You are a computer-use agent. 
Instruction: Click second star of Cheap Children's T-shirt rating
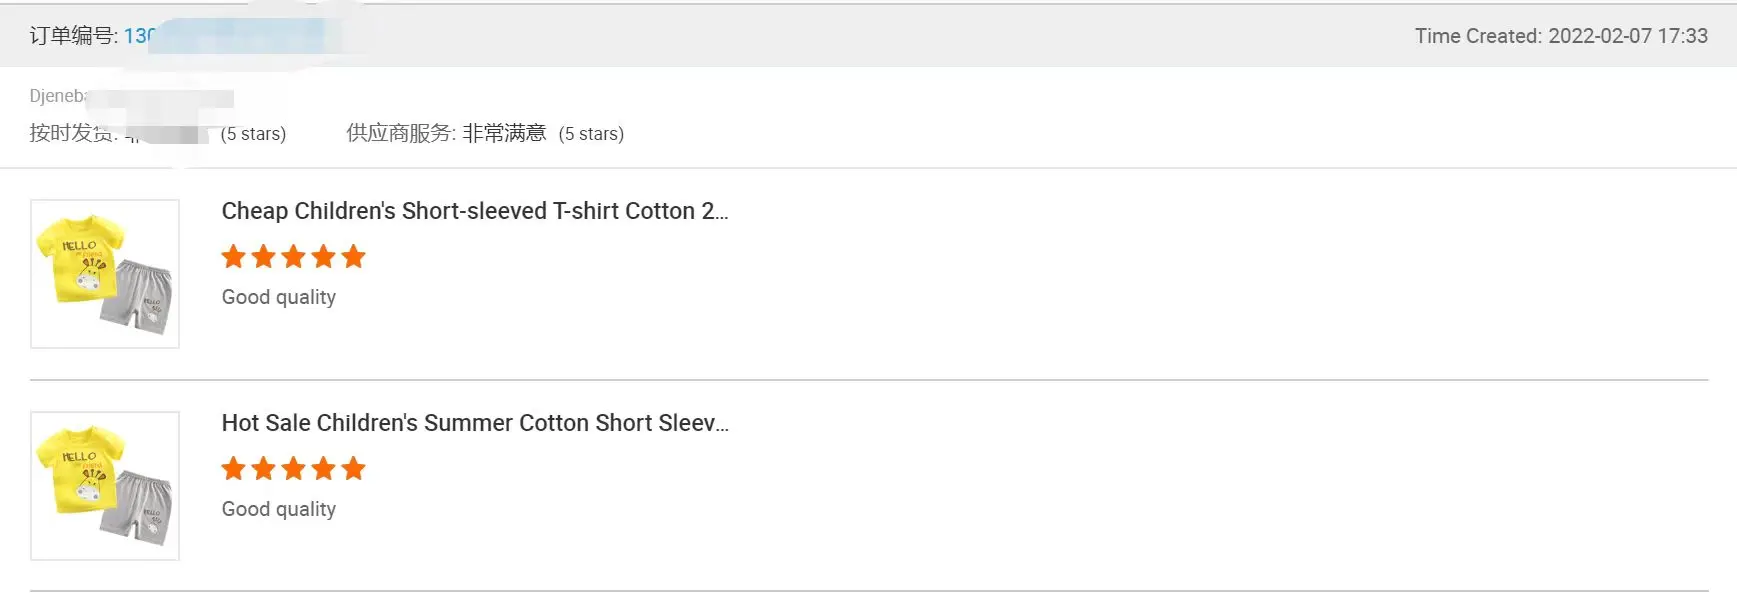tap(264, 257)
